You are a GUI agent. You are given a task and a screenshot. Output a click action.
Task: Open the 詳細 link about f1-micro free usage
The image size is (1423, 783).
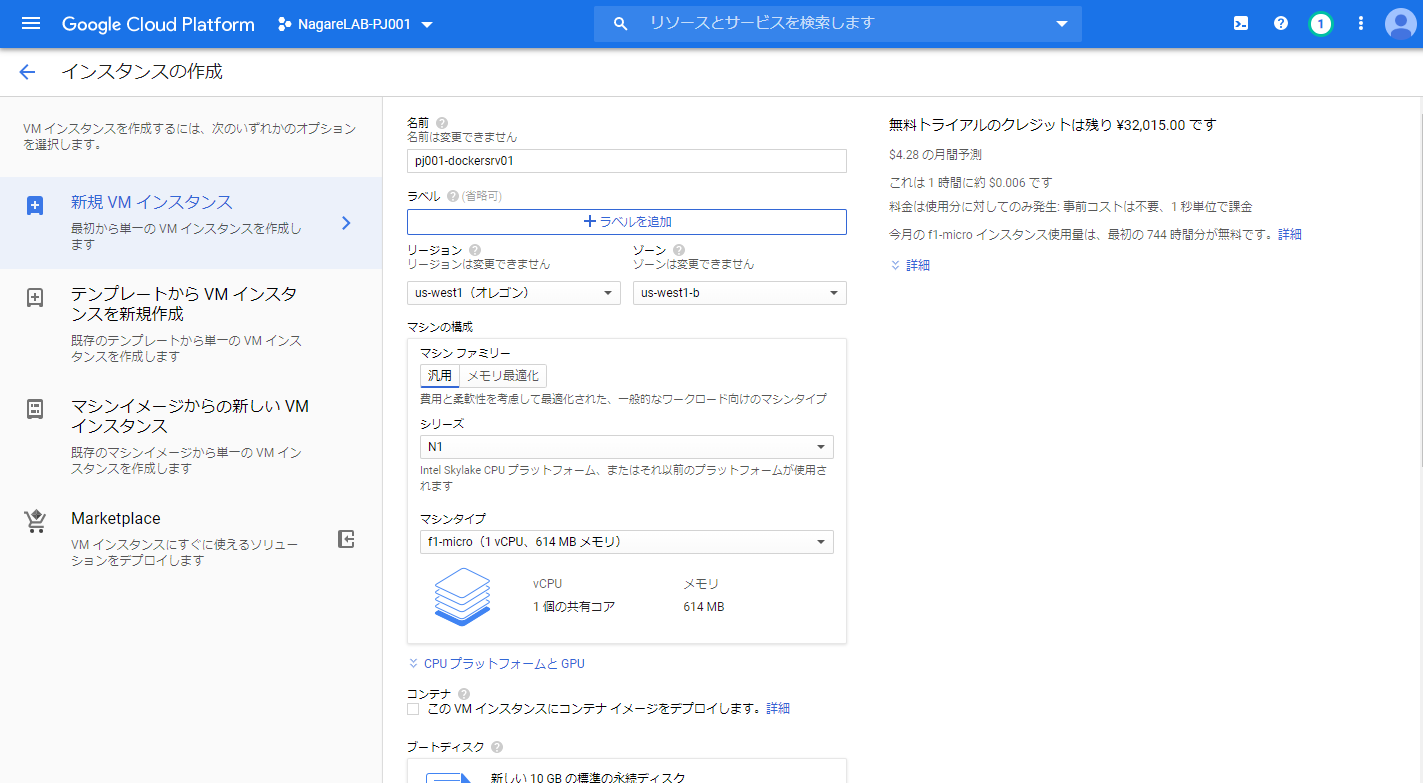[x=1290, y=235]
